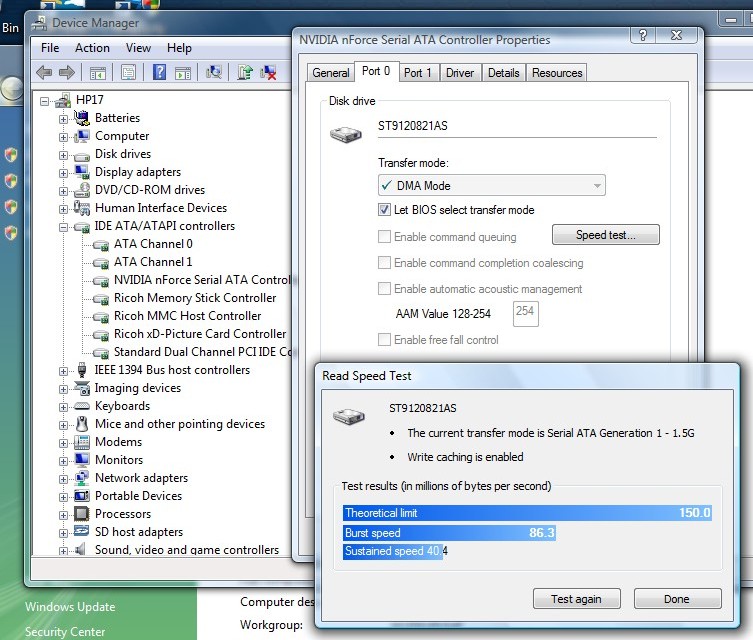
Task: Switch to the Resources tab
Action: pos(557,73)
